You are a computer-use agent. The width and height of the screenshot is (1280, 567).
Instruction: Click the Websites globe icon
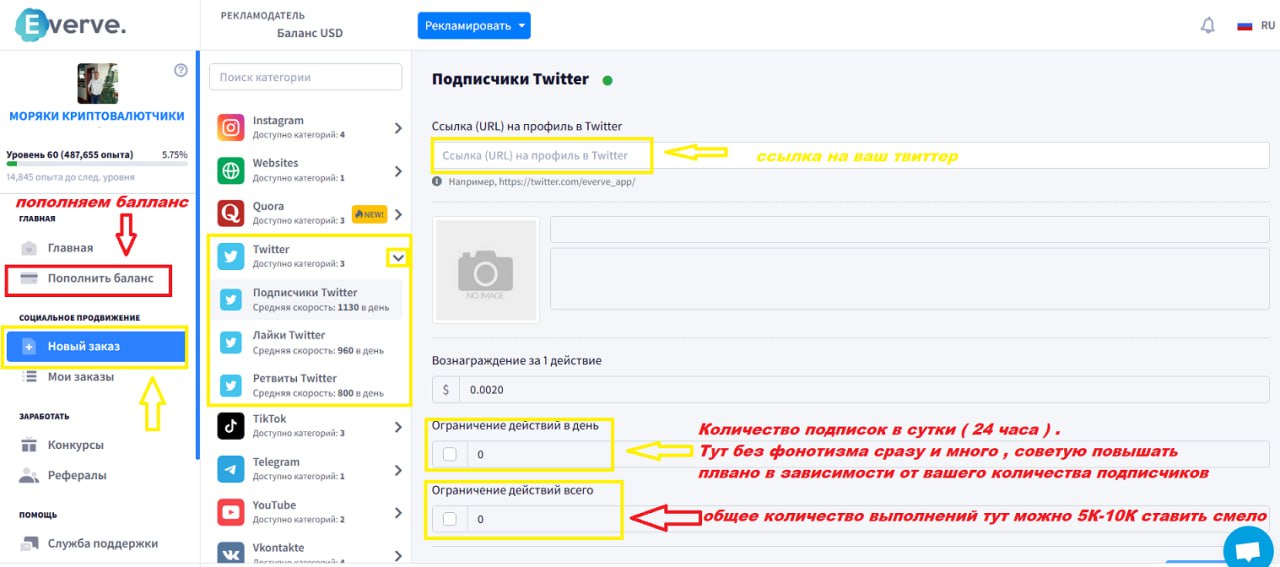(x=231, y=170)
